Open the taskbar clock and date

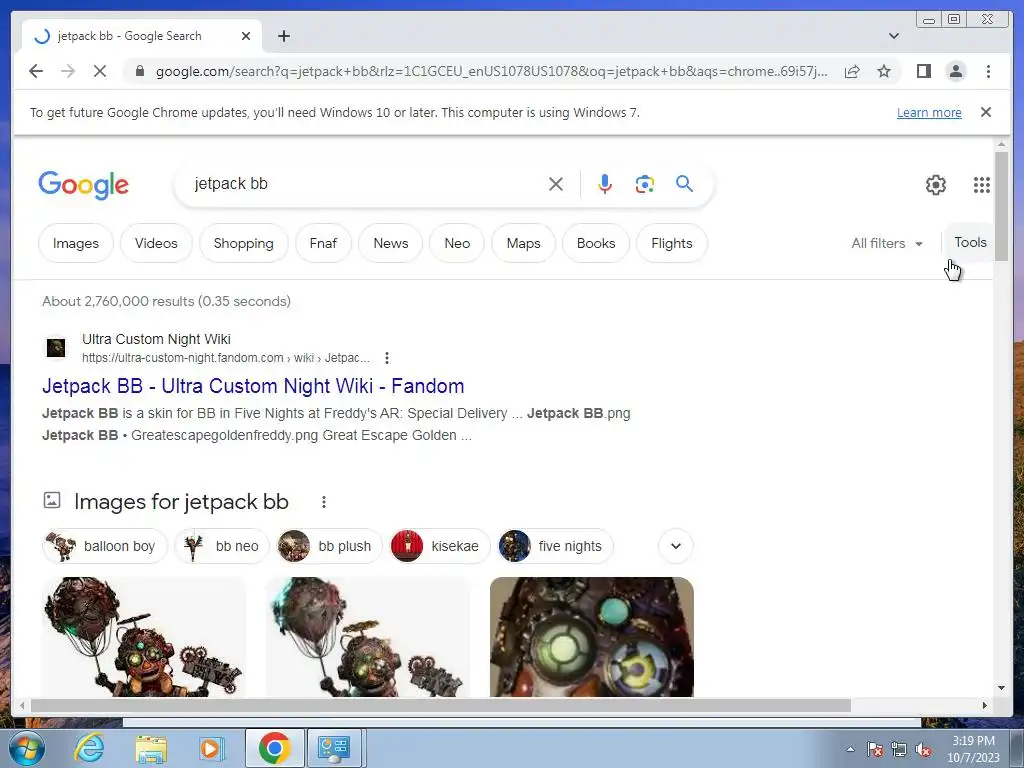pyautogui.click(x=974, y=749)
